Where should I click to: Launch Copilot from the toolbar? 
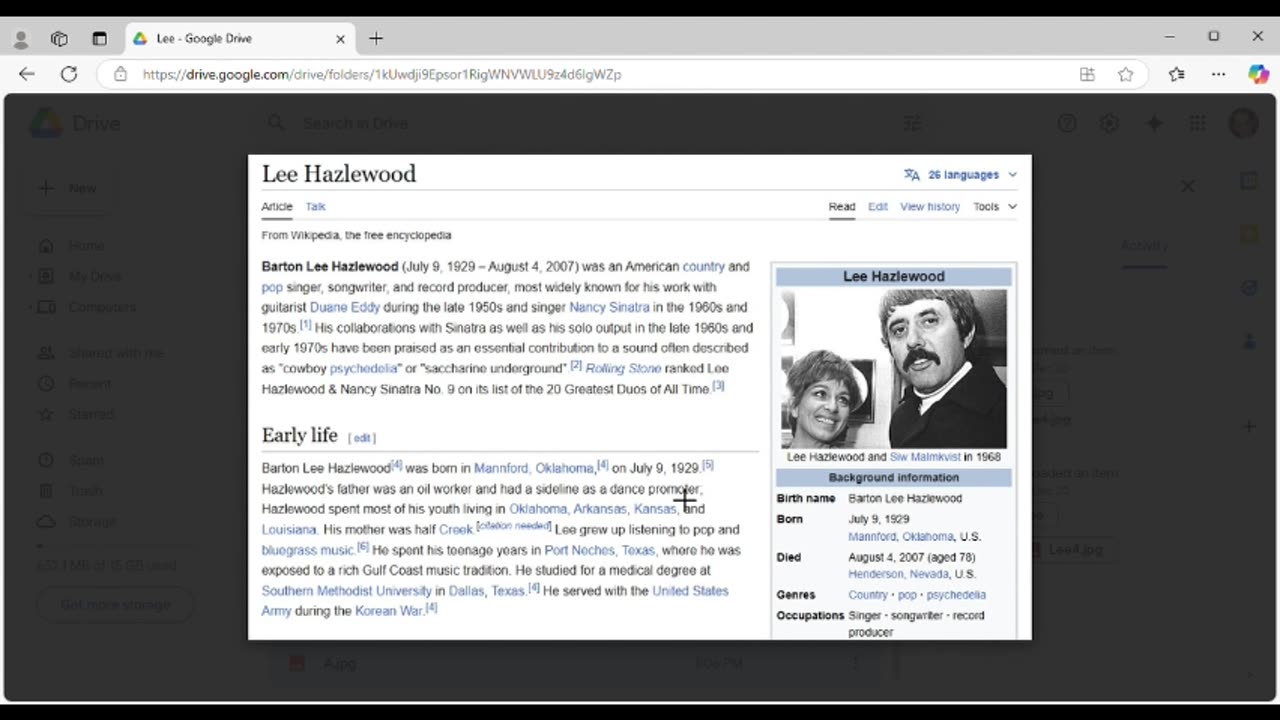click(x=1258, y=74)
